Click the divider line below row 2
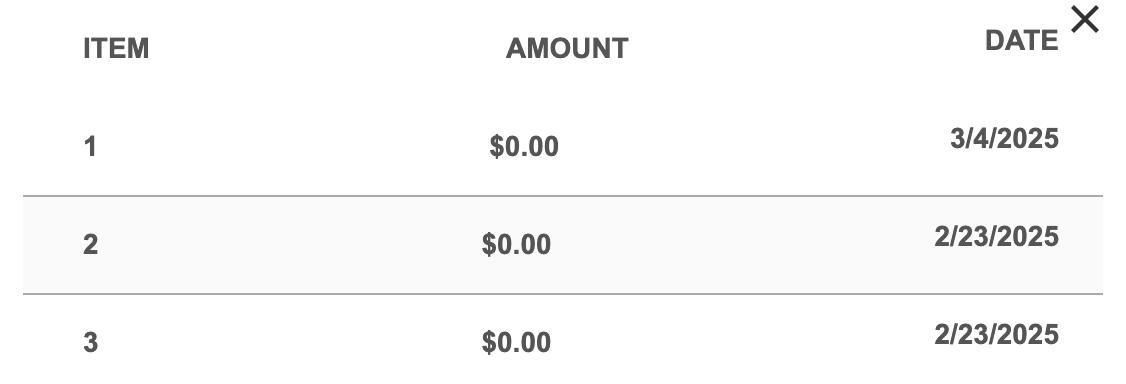 (563, 294)
